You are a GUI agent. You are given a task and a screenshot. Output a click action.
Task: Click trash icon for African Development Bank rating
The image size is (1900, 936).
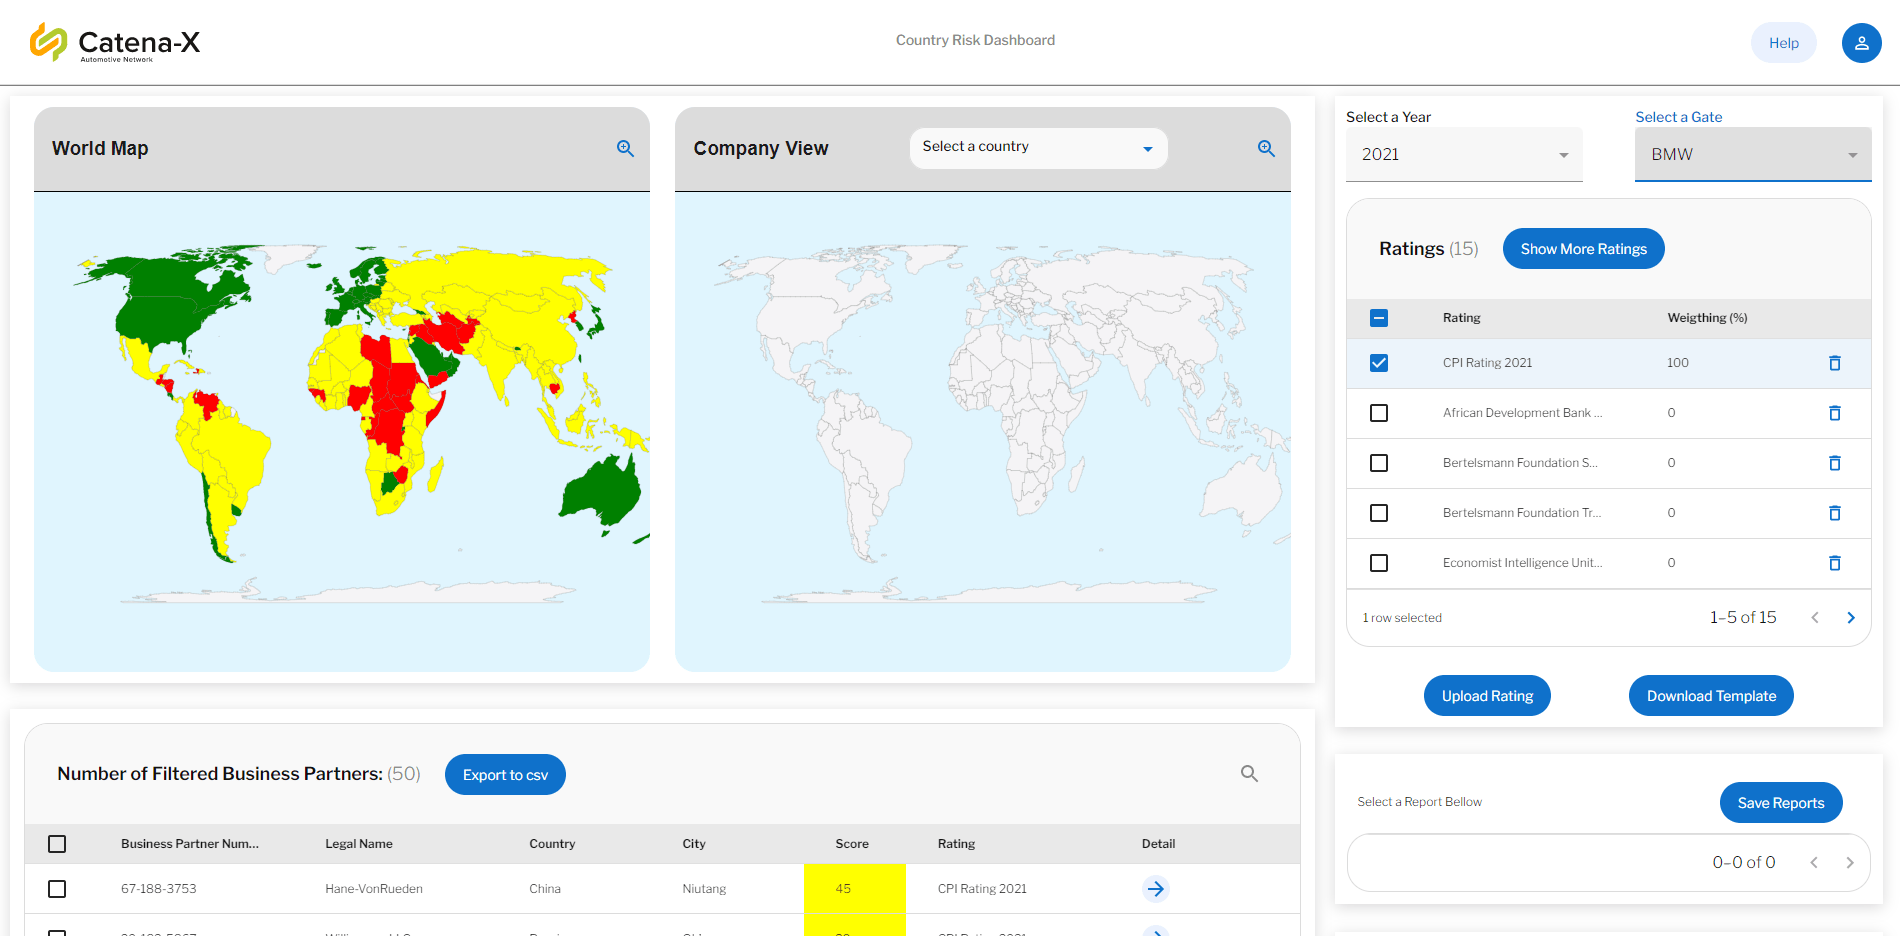1834,413
